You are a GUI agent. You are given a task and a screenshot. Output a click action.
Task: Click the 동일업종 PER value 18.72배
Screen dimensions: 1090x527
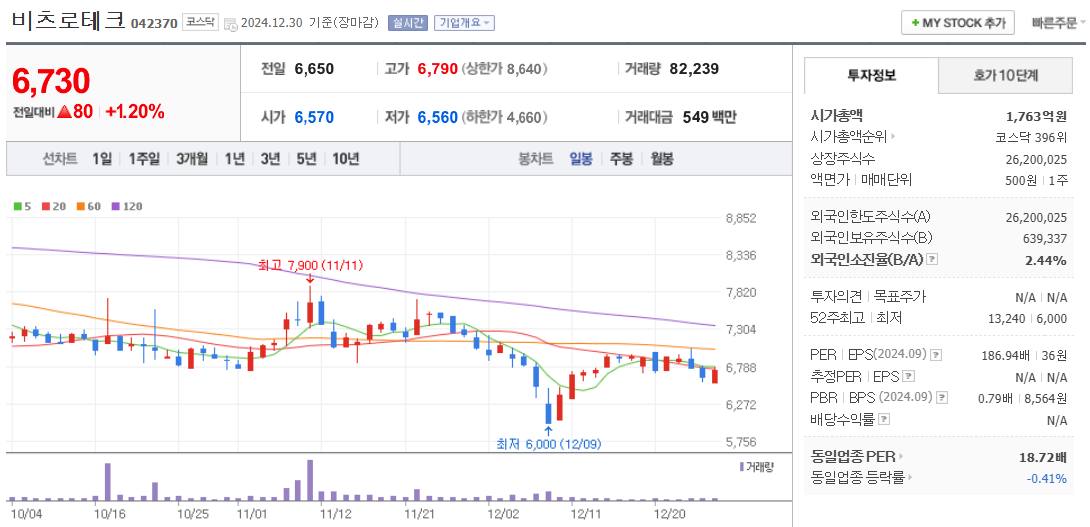1043,457
